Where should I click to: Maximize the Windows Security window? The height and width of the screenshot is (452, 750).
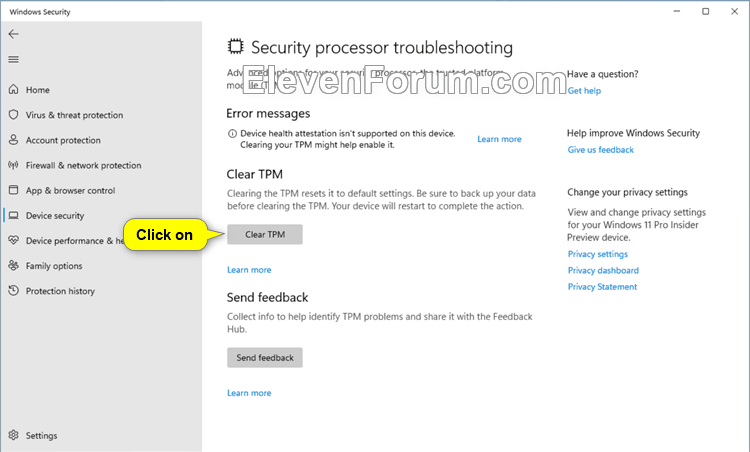[x=706, y=11]
